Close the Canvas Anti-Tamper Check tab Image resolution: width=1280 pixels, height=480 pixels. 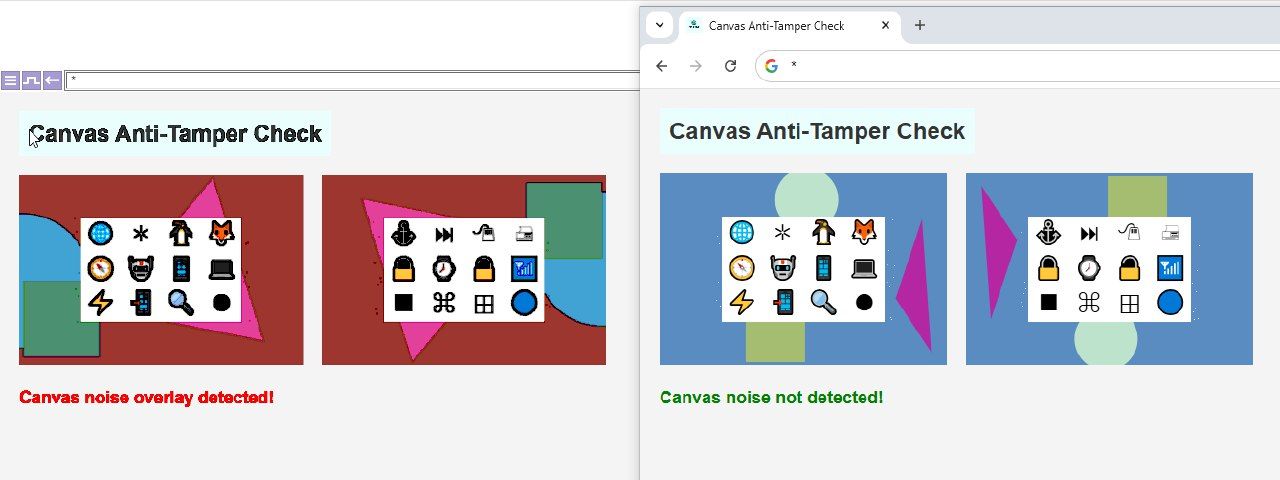tap(885, 26)
